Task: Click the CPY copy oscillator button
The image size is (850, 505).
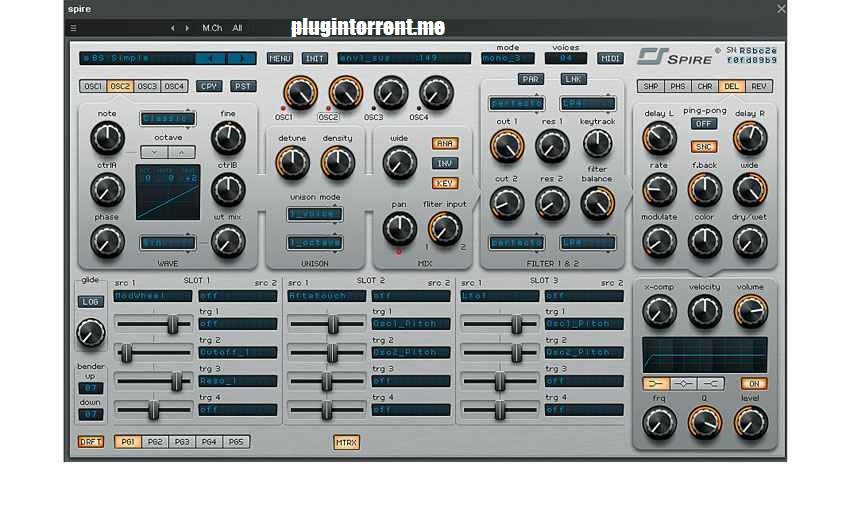Action: point(209,86)
